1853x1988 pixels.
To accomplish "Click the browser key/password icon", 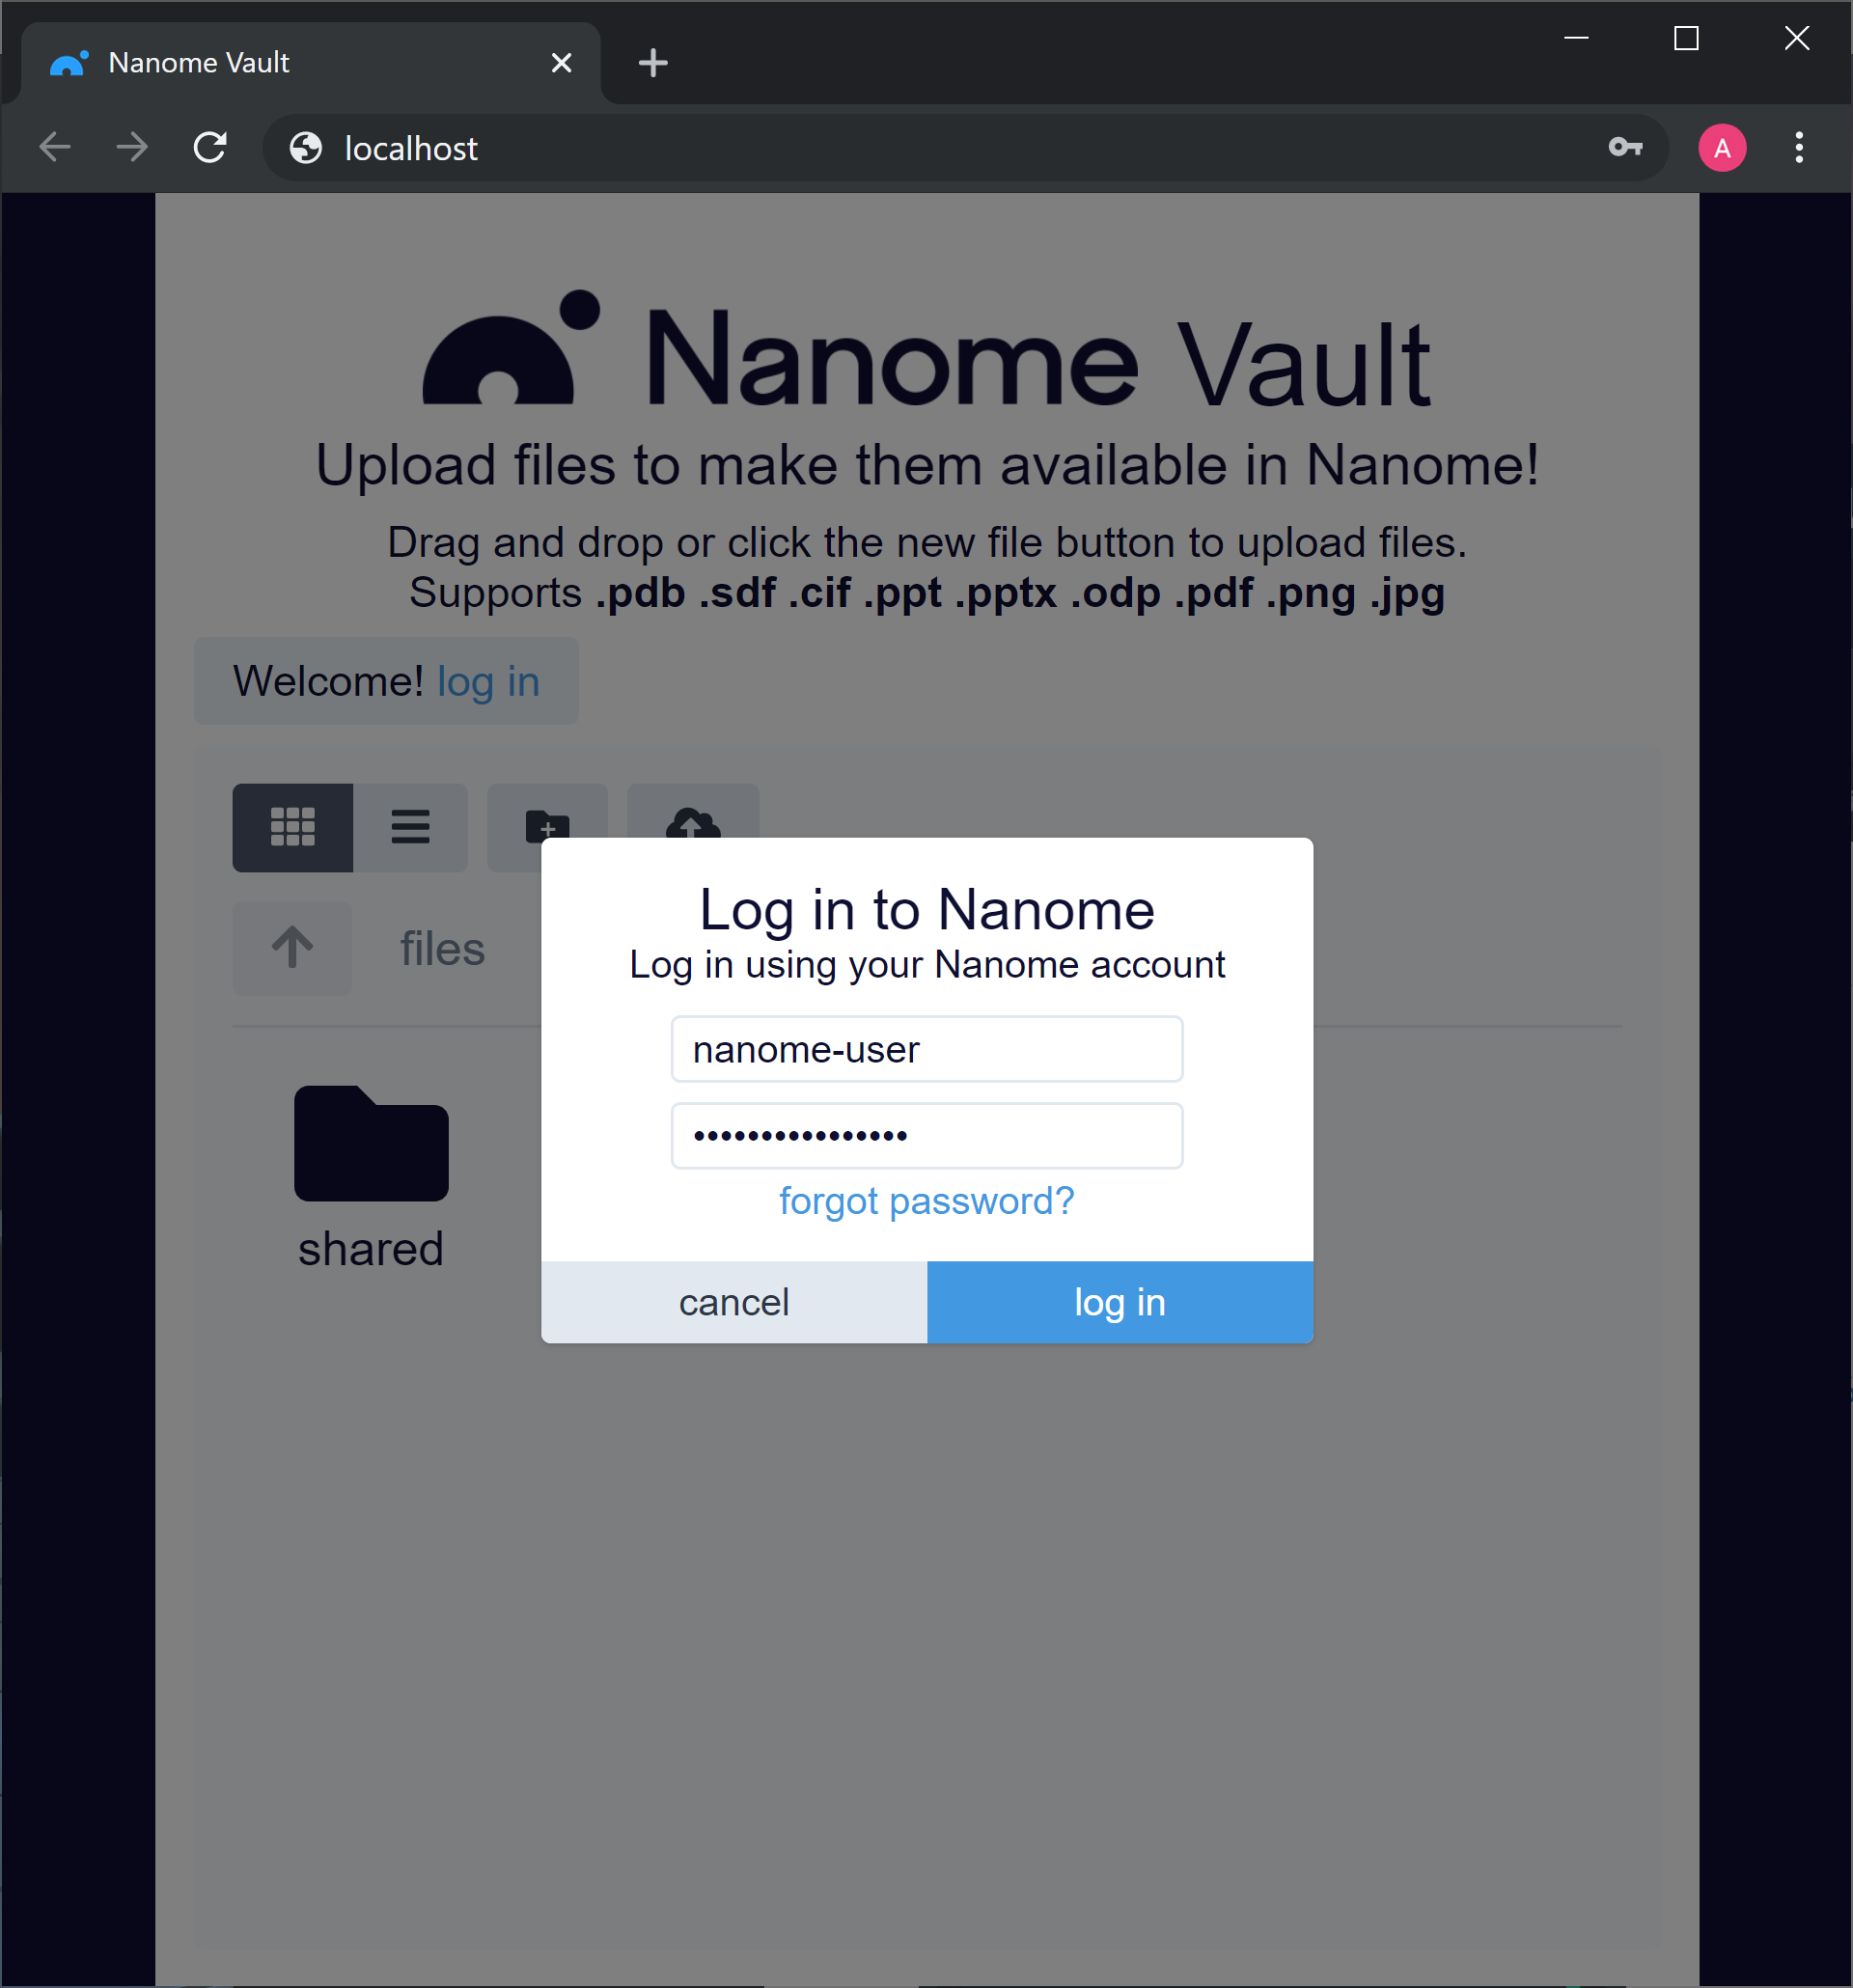I will 1626,147.
